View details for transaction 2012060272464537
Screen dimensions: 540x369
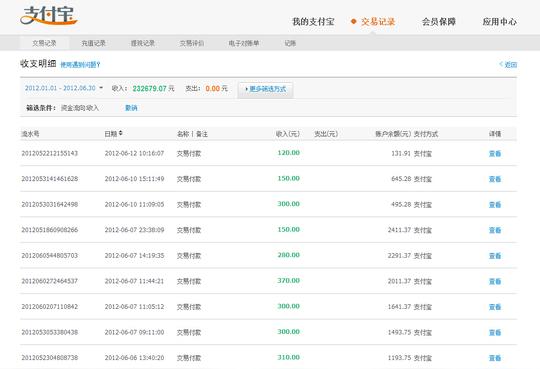point(495,281)
